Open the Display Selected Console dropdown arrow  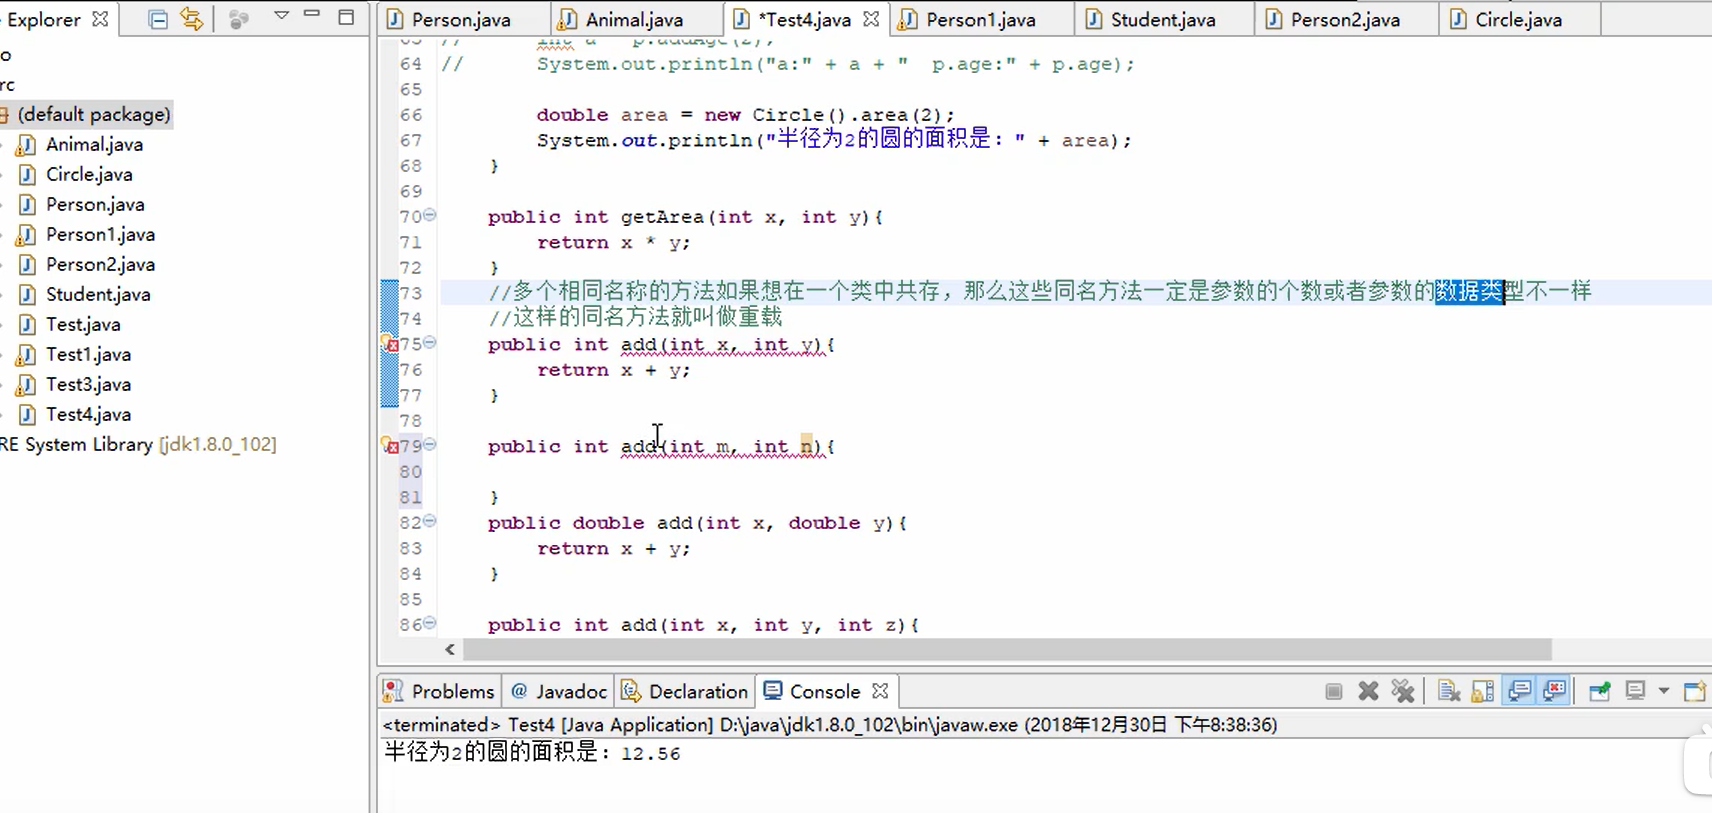tap(1664, 691)
